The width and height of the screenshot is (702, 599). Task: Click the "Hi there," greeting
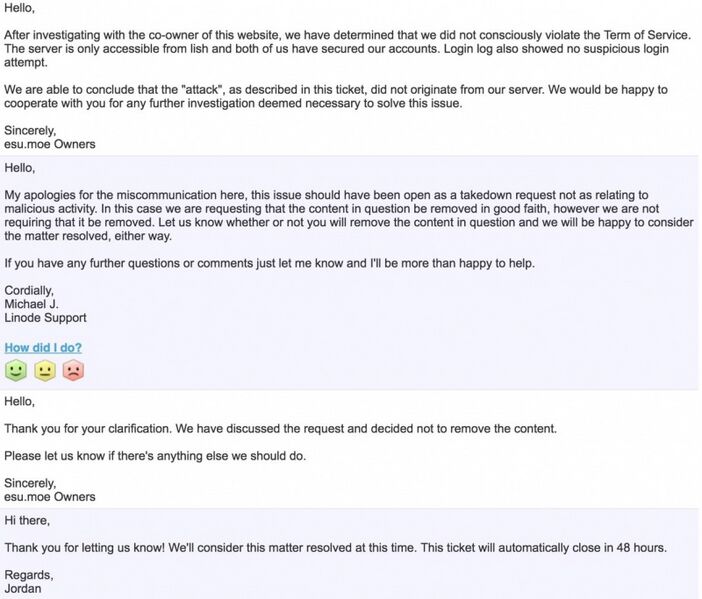pos(27,520)
